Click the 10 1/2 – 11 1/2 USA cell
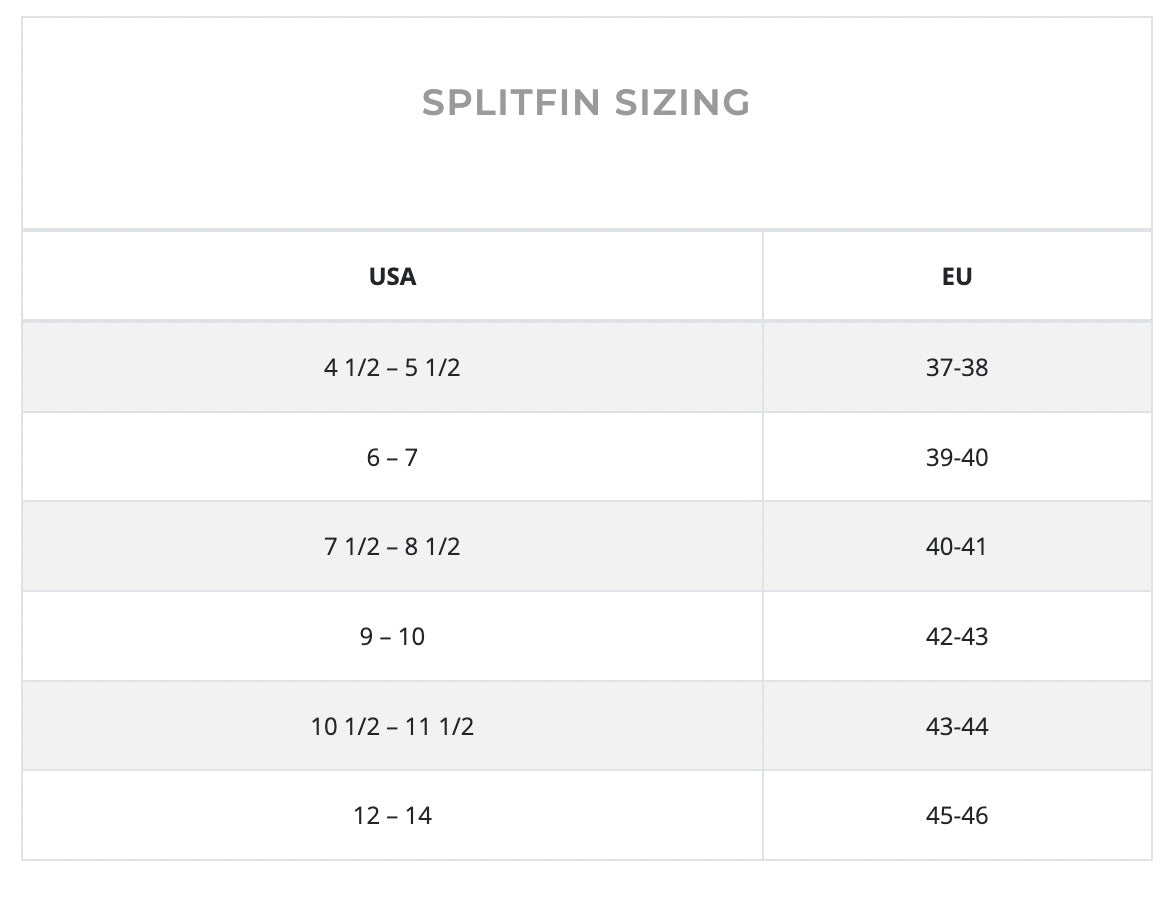Image resolution: width=1170 pixels, height=900 pixels. pyautogui.click(x=392, y=725)
